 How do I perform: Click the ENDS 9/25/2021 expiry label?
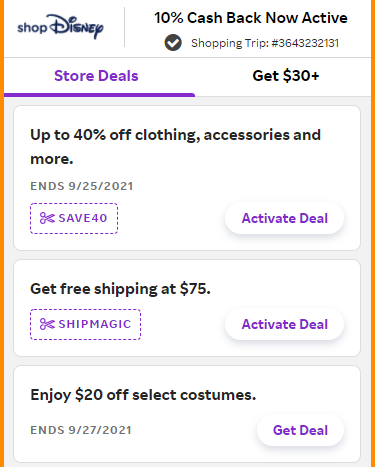click(x=82, y=186)
